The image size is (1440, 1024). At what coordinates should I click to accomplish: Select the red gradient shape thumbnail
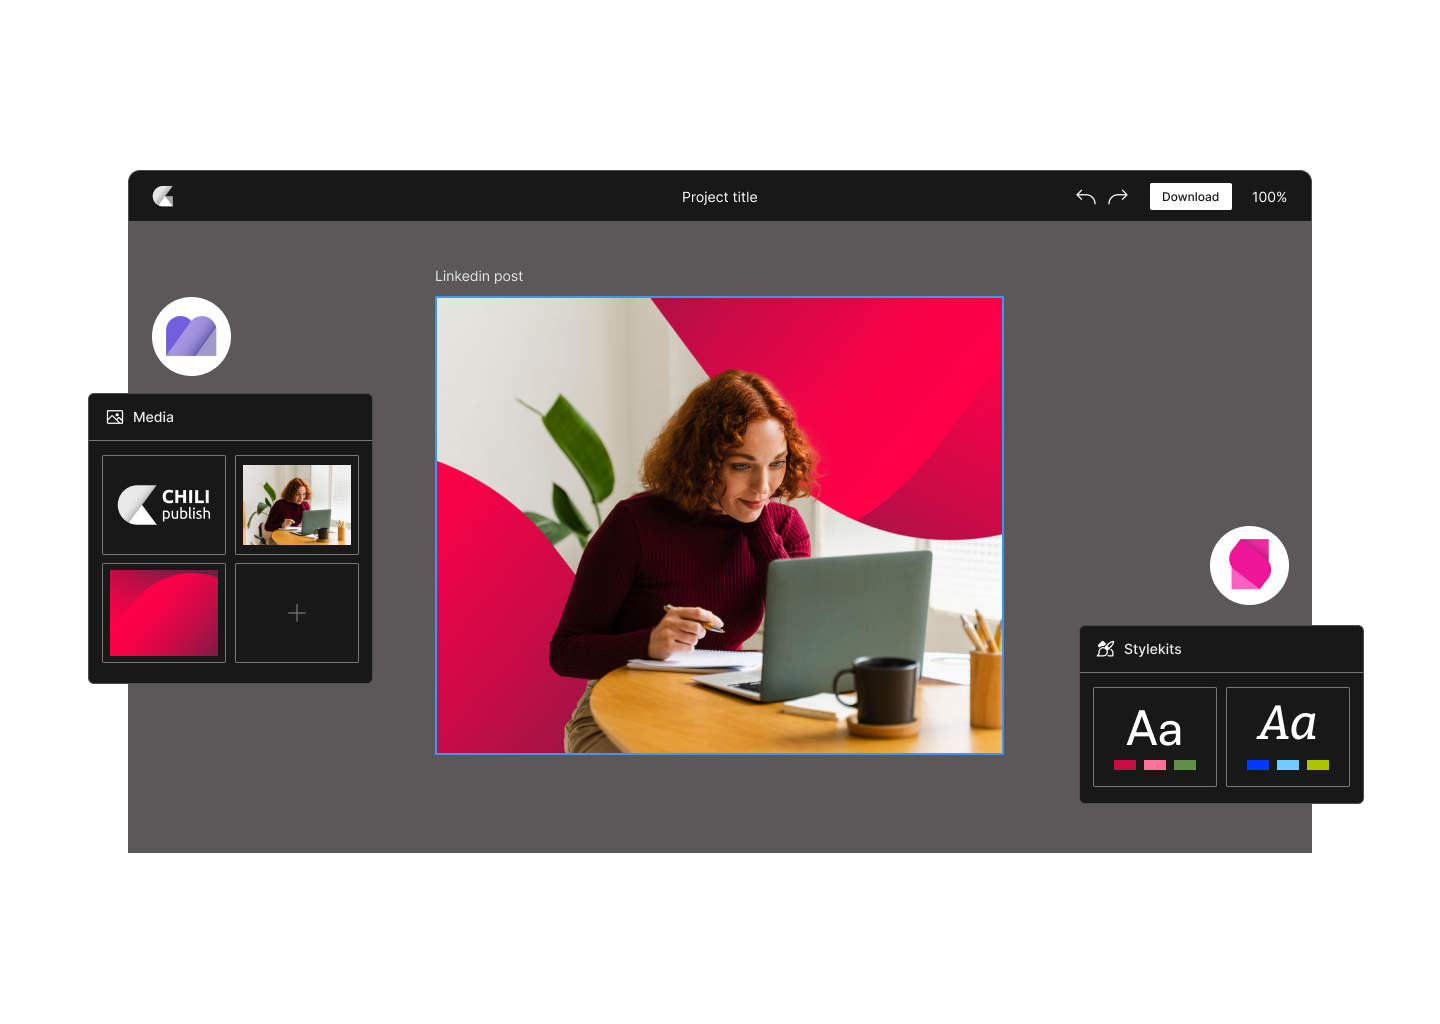[x=164, y=613]
